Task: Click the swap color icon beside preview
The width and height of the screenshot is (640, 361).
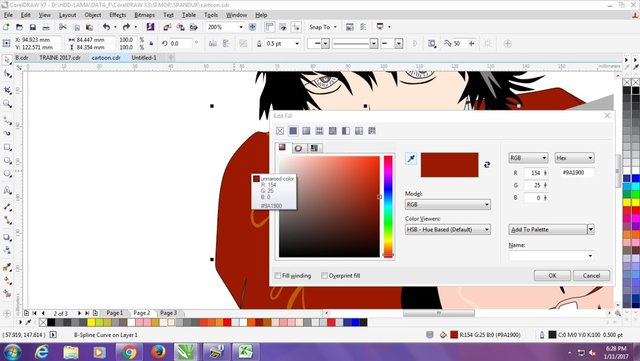Action: click(487, 165)
